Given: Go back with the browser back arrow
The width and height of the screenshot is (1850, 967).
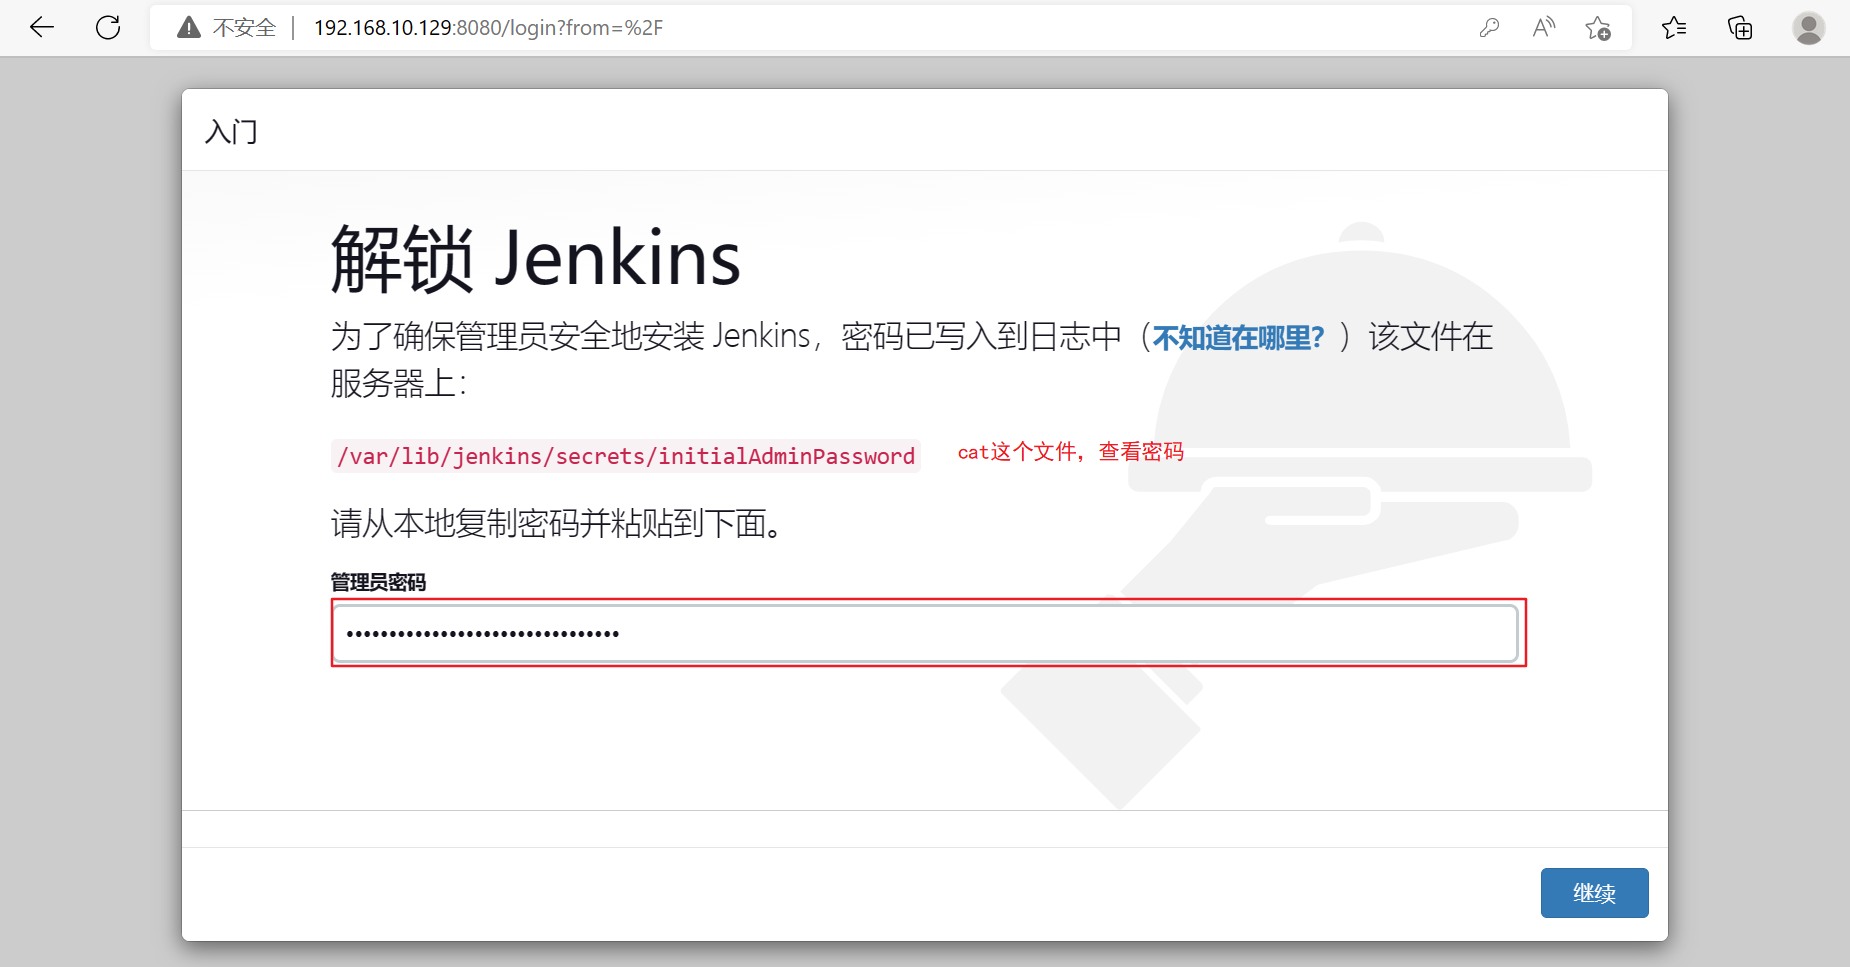Looking at the screenshot, I should point(42,28).
